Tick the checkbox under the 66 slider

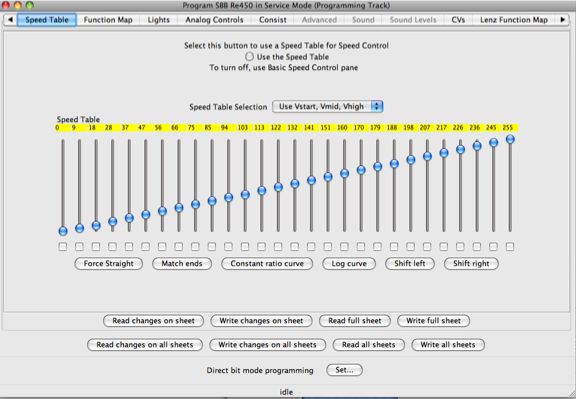point(179,247)
